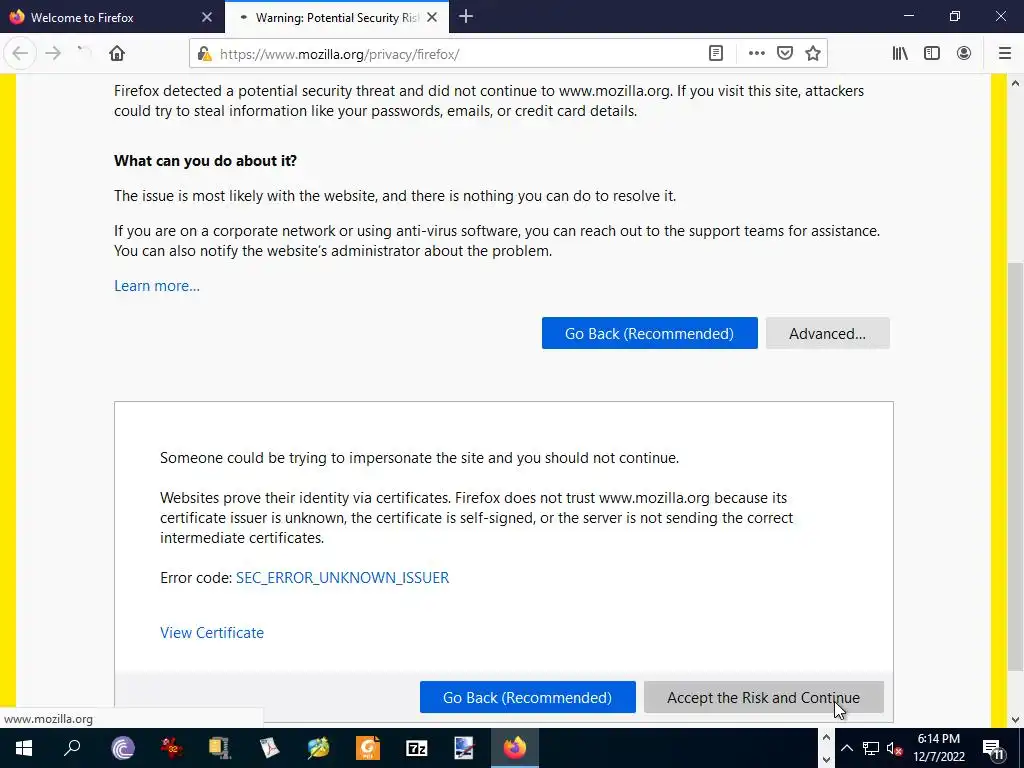Open the orange G taskbar application

[x=368, y=748]
